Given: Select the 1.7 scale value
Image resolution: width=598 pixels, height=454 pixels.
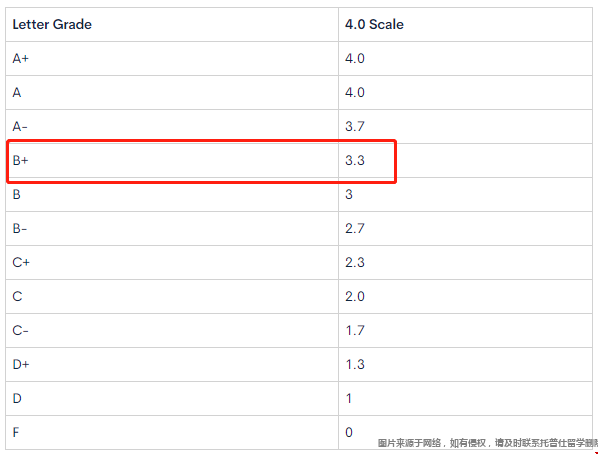Looking at the screenshot, I should click(355, 330).
